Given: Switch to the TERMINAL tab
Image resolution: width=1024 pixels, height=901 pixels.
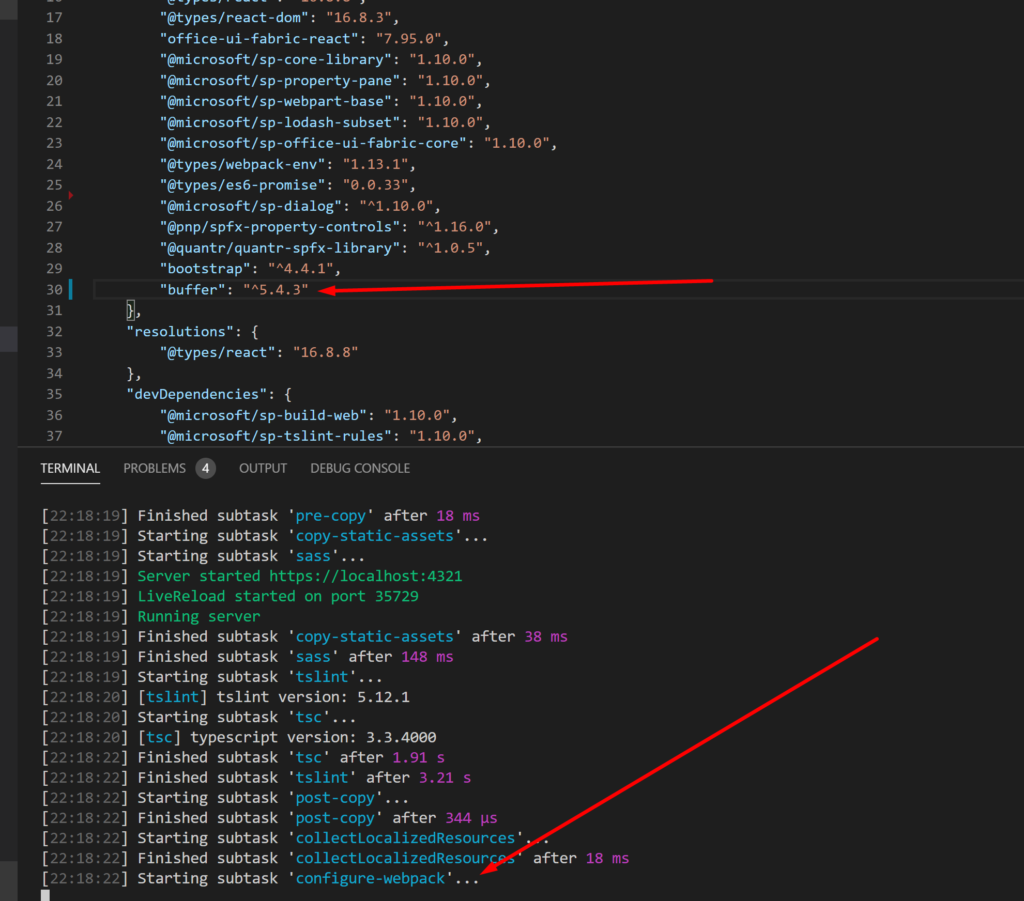Looking at the screenshot, I should pos(70,468).
